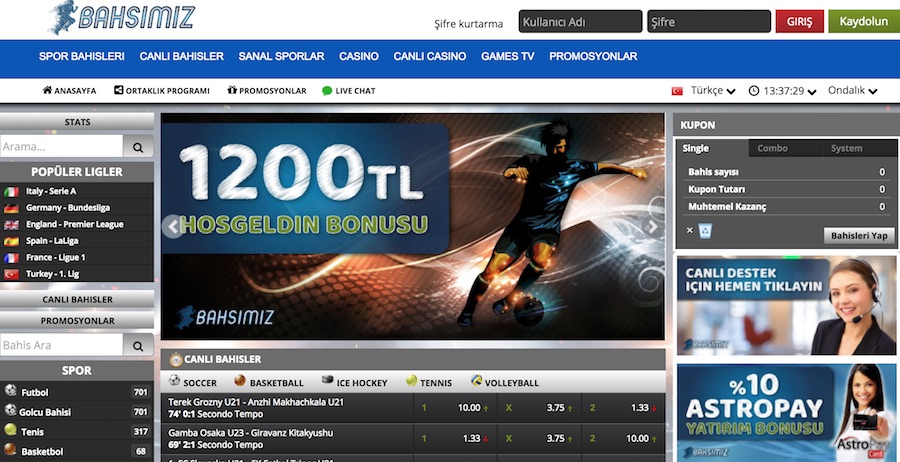Open Canlı Bahisler in main navigation
The width and height of the screenshot is (900, 462).
(181, 56)
